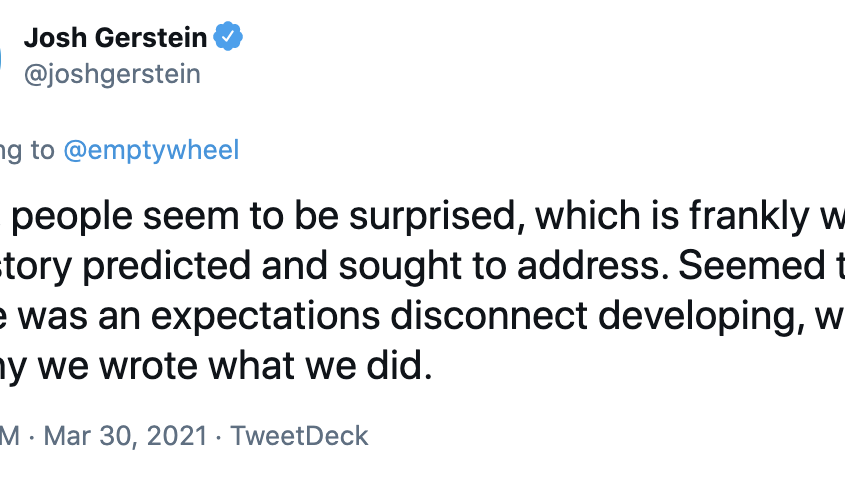Click the TweetDeck source label
The height and width of the screenshot is (480, 845).
coord(299,435)
